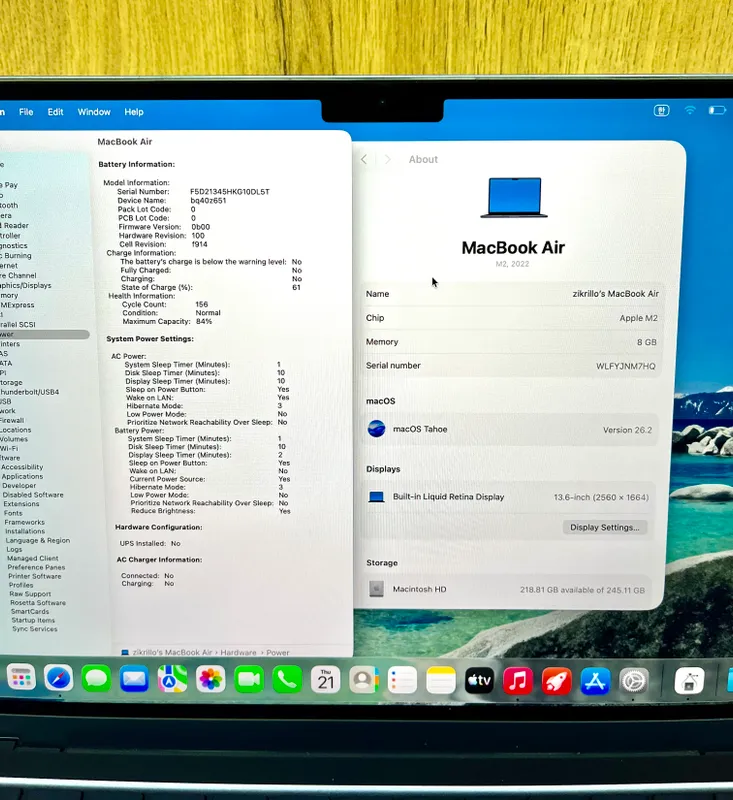Image resolution: width=733 pixels, height=800 pixels.
Task: Go back using the About back chevron
Action: pyautogui.click(x=364, y=159)
